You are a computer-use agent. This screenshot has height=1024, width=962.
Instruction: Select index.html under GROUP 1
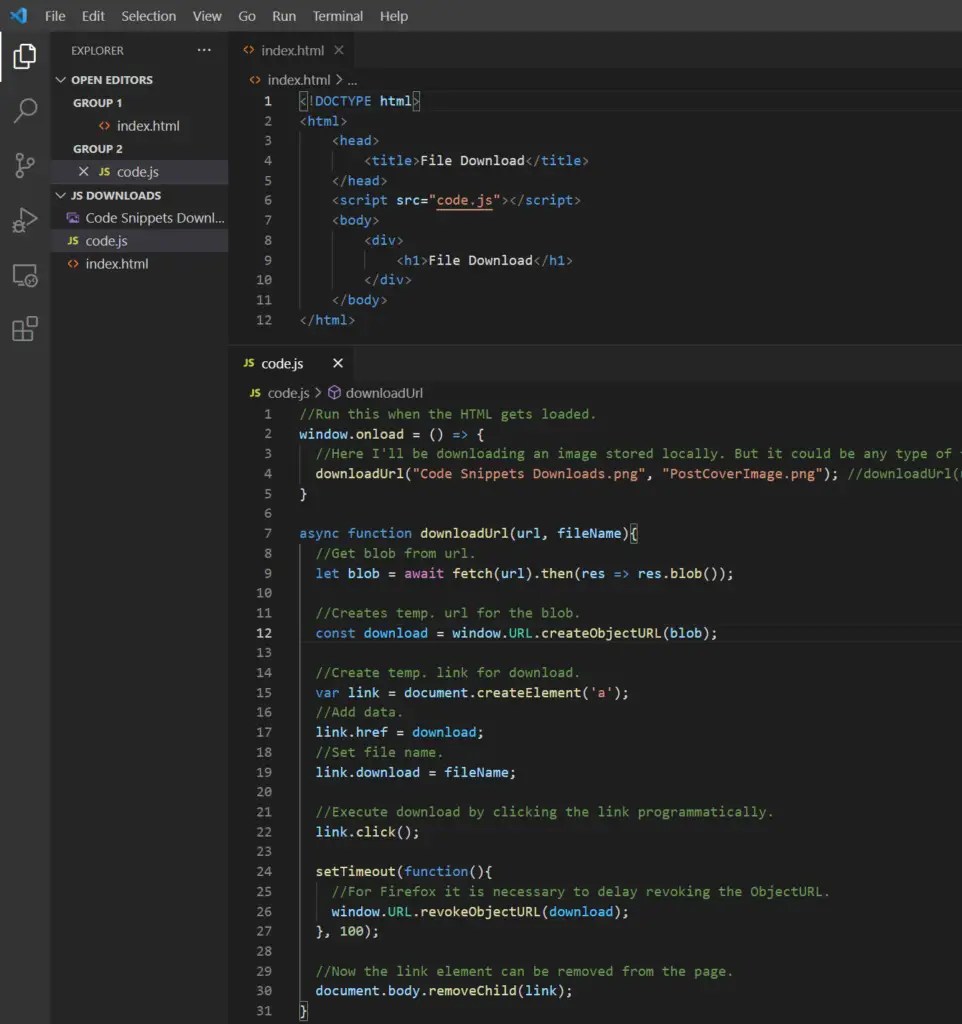point(140,125)
